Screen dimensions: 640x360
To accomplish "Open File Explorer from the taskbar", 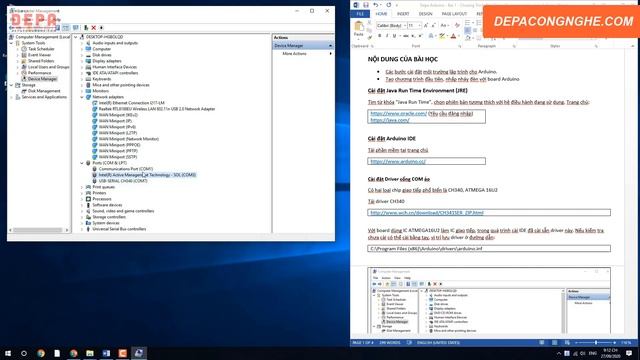I will click(90, 353).
